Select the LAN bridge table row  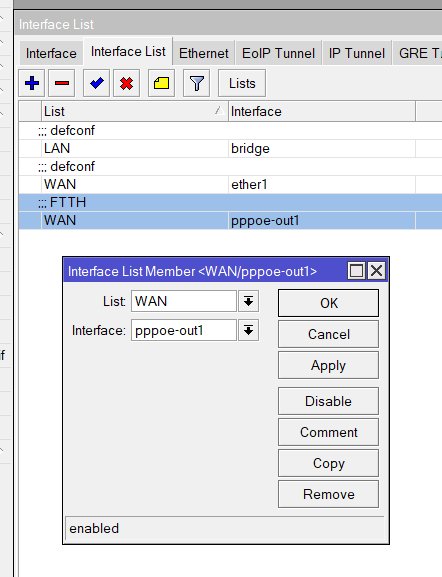230,148
